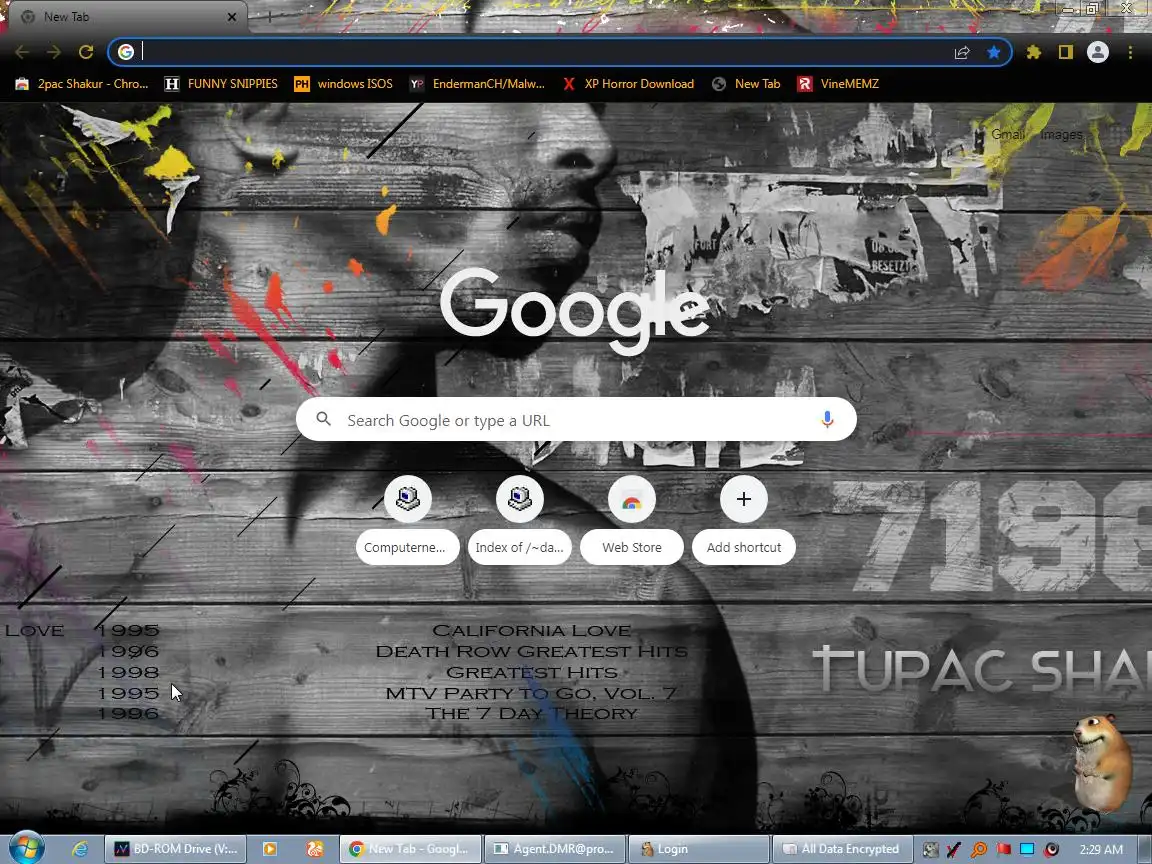Image resolution: width=1152 pixels, height=864 pixels.
Task: Click the browser forward arrow
Action: point(54,52)
